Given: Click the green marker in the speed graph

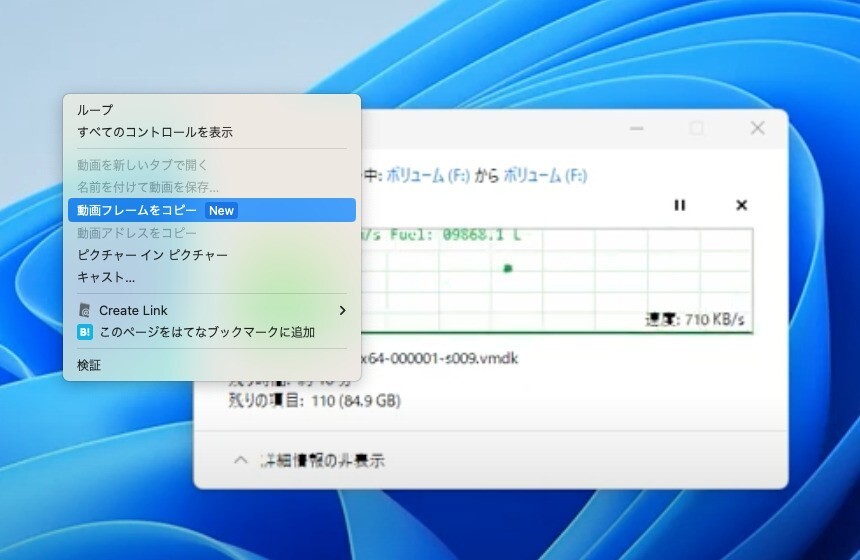Looking at the screenshot, I should click(508, 268).
